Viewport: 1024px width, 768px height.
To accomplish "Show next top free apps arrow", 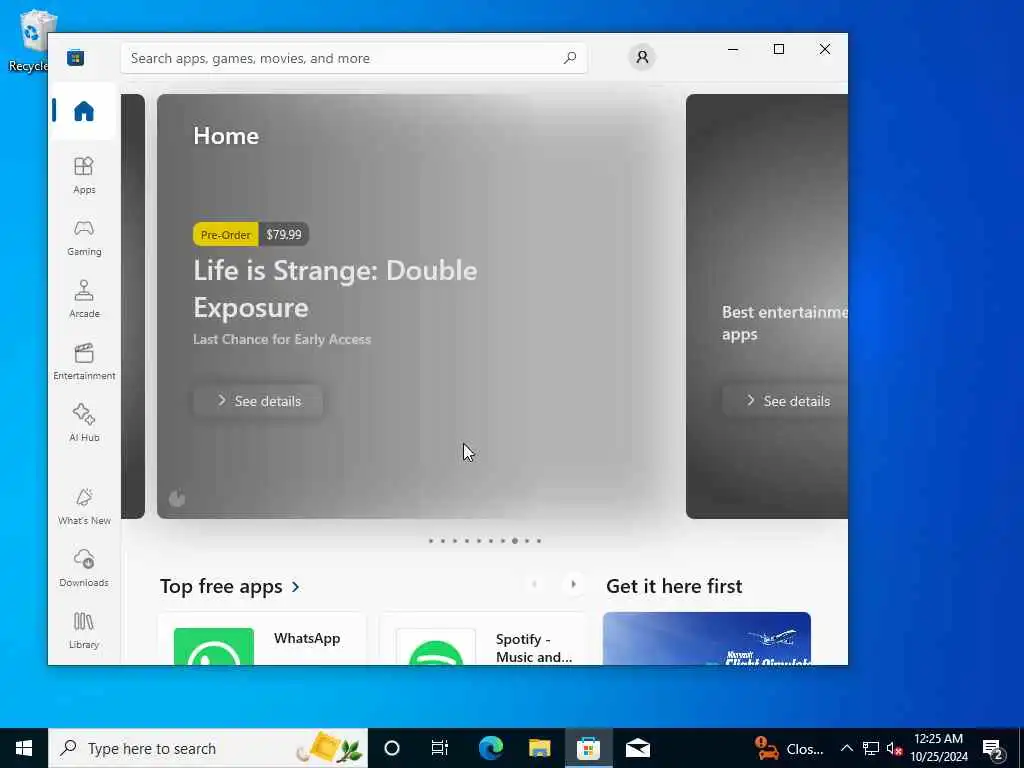I will pyautogui.click(x=573, y=584).
